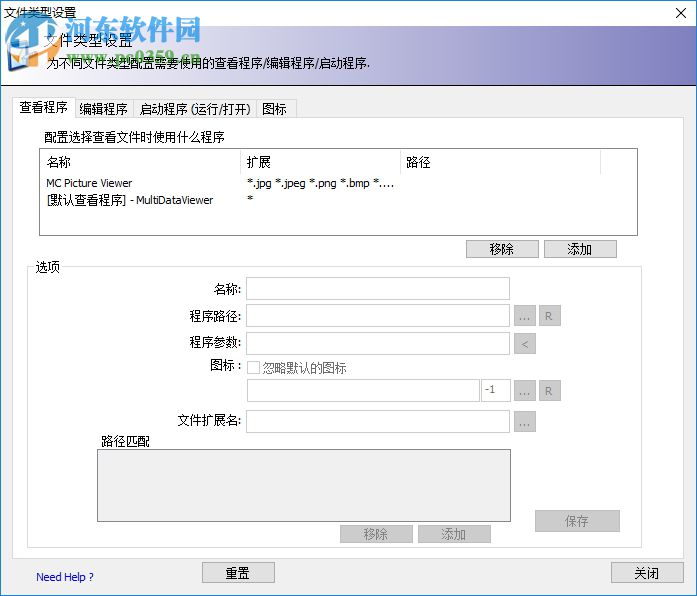Open the Need Help ? link
697x596 pixels.
point(65,577)
